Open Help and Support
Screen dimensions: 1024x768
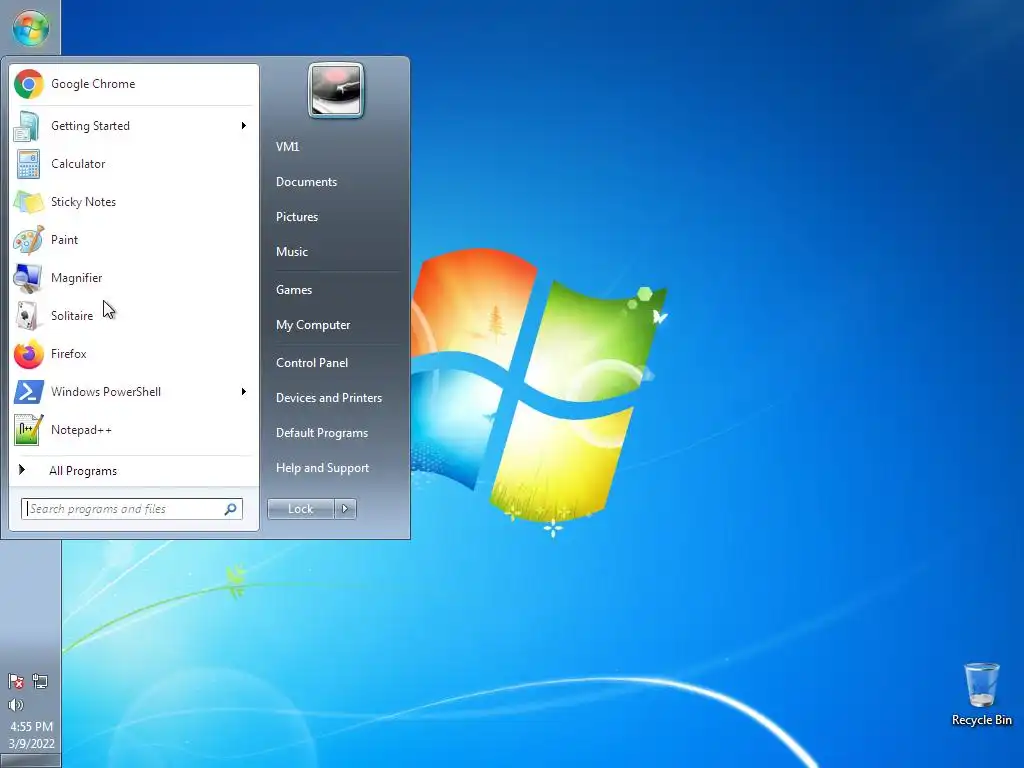click(322, 468)
